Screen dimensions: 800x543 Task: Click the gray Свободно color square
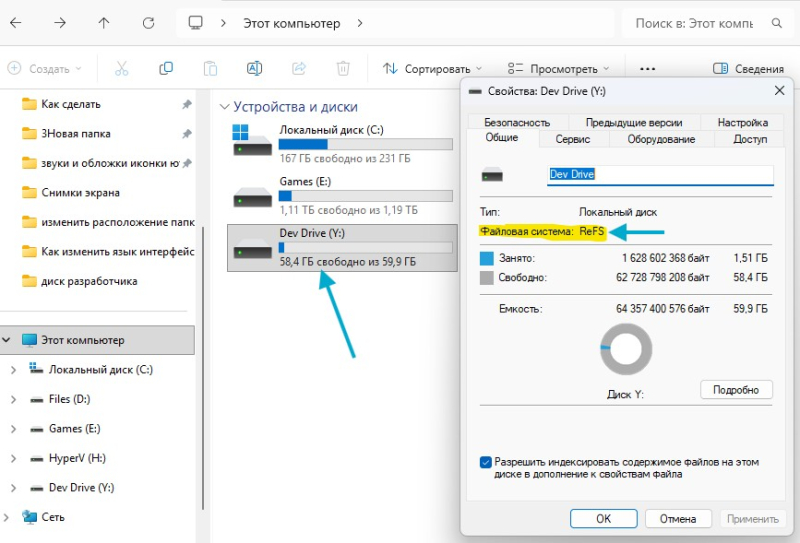[487, 278]
